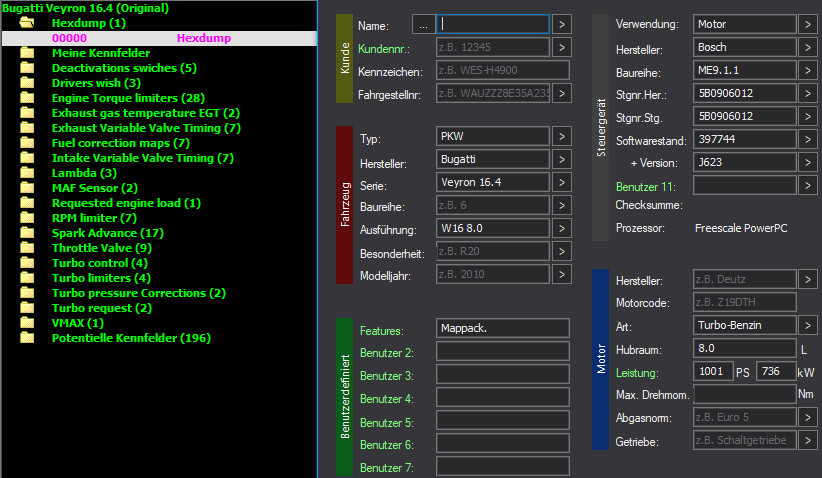
Task: Click the Drivers wish folder icon
Action: pyautogui.click(x=27, y=83)
